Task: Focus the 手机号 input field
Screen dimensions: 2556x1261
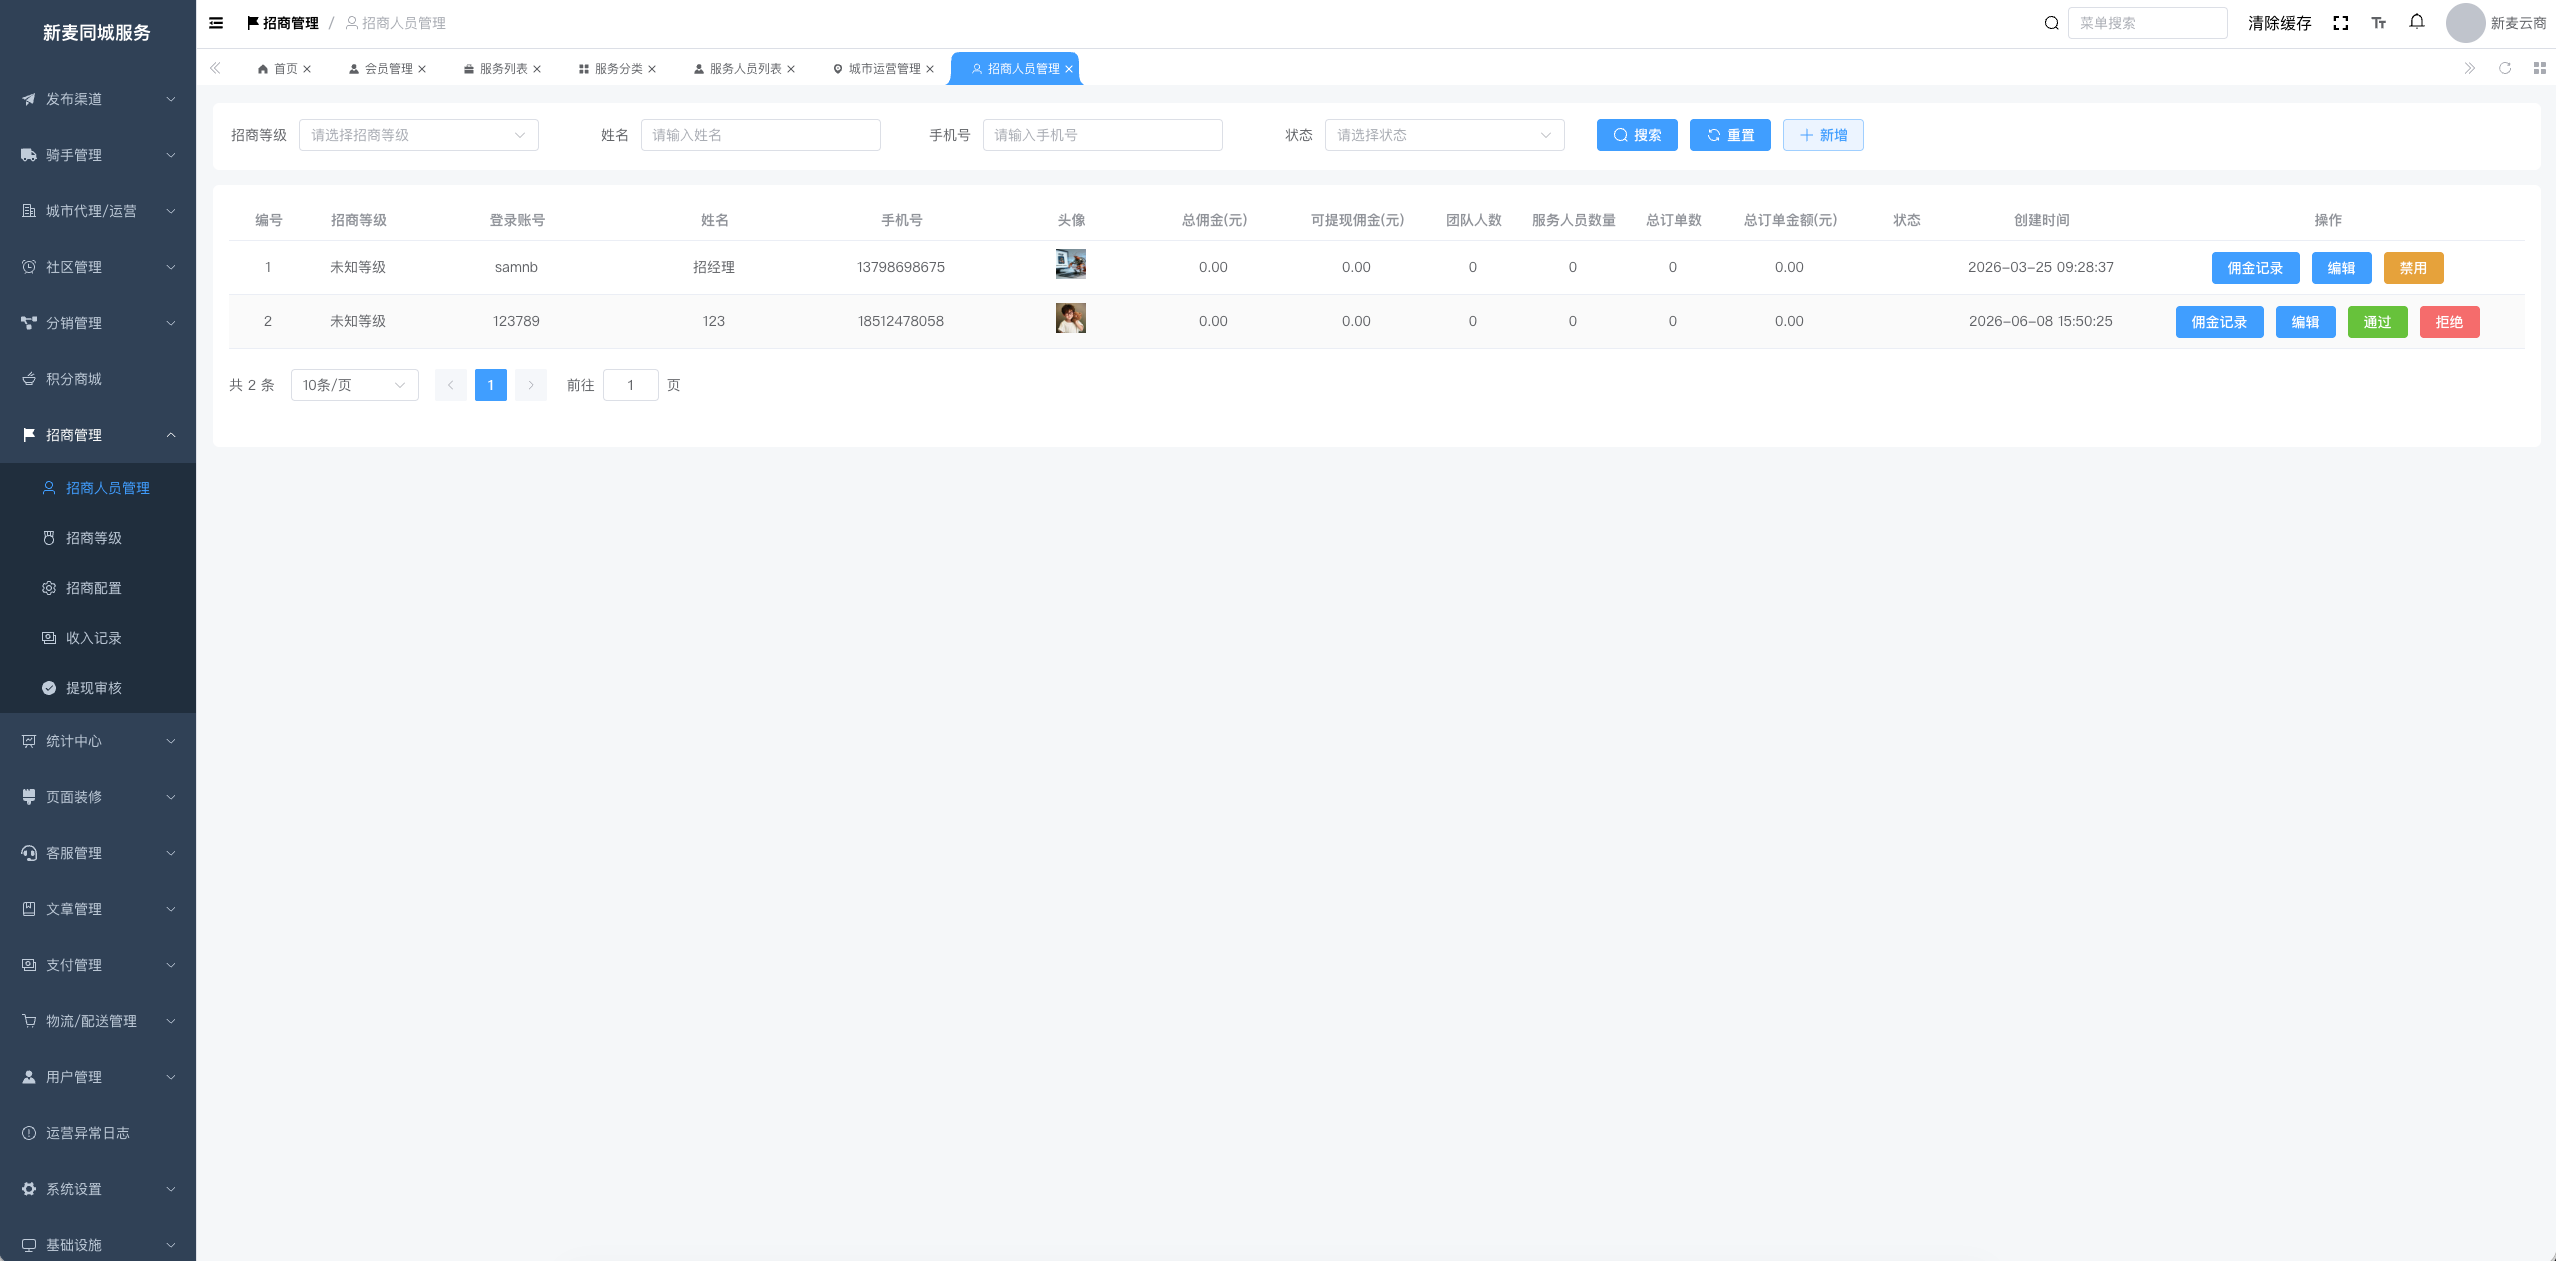Action: pos(1103,135)
